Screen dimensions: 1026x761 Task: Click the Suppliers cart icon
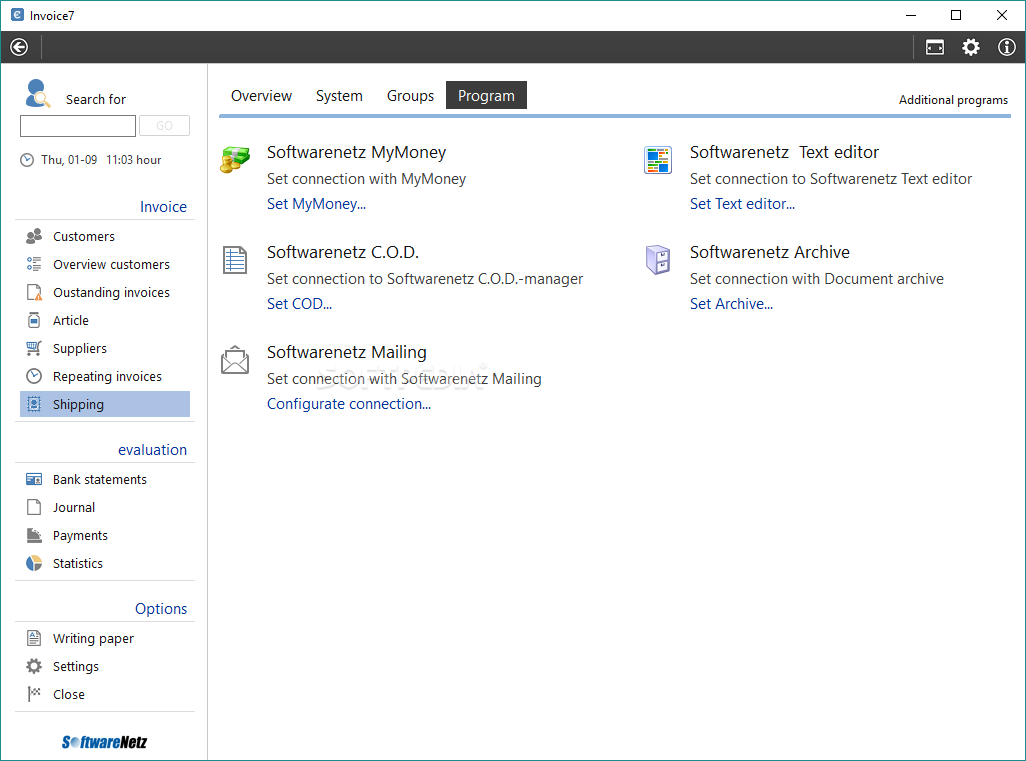point(34,348)
